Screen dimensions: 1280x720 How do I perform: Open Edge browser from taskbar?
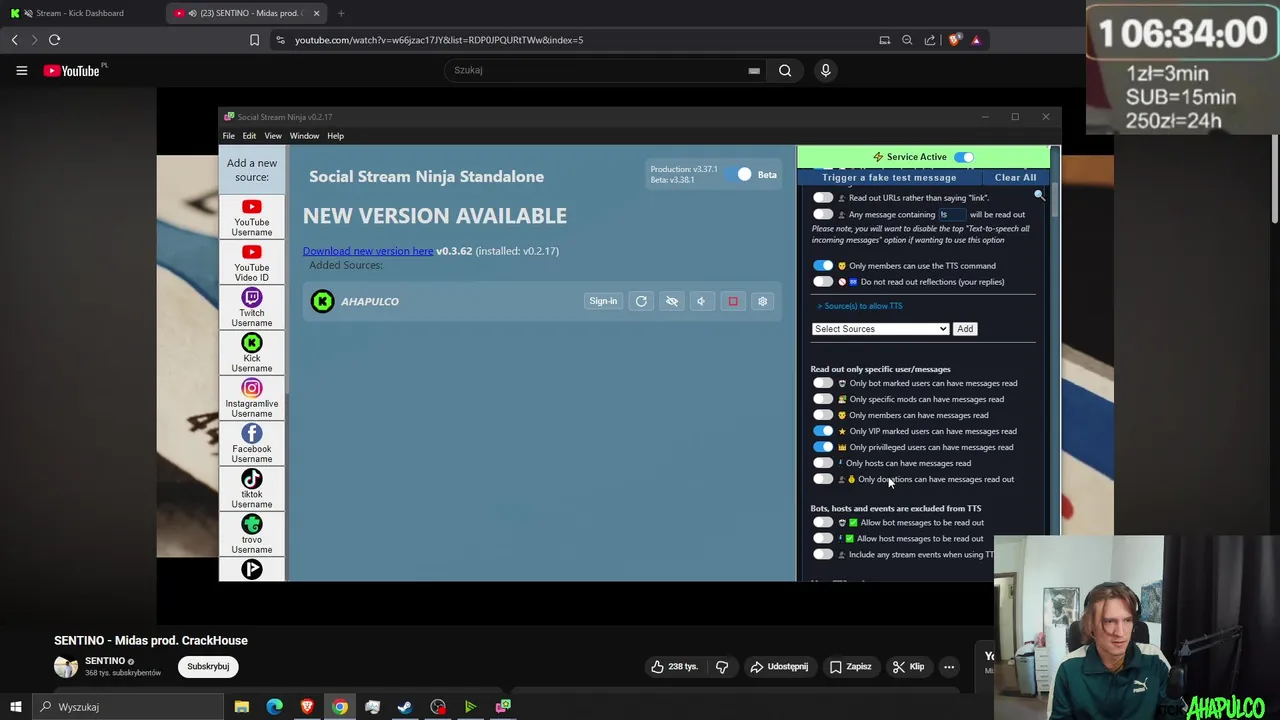pos(274,707)
